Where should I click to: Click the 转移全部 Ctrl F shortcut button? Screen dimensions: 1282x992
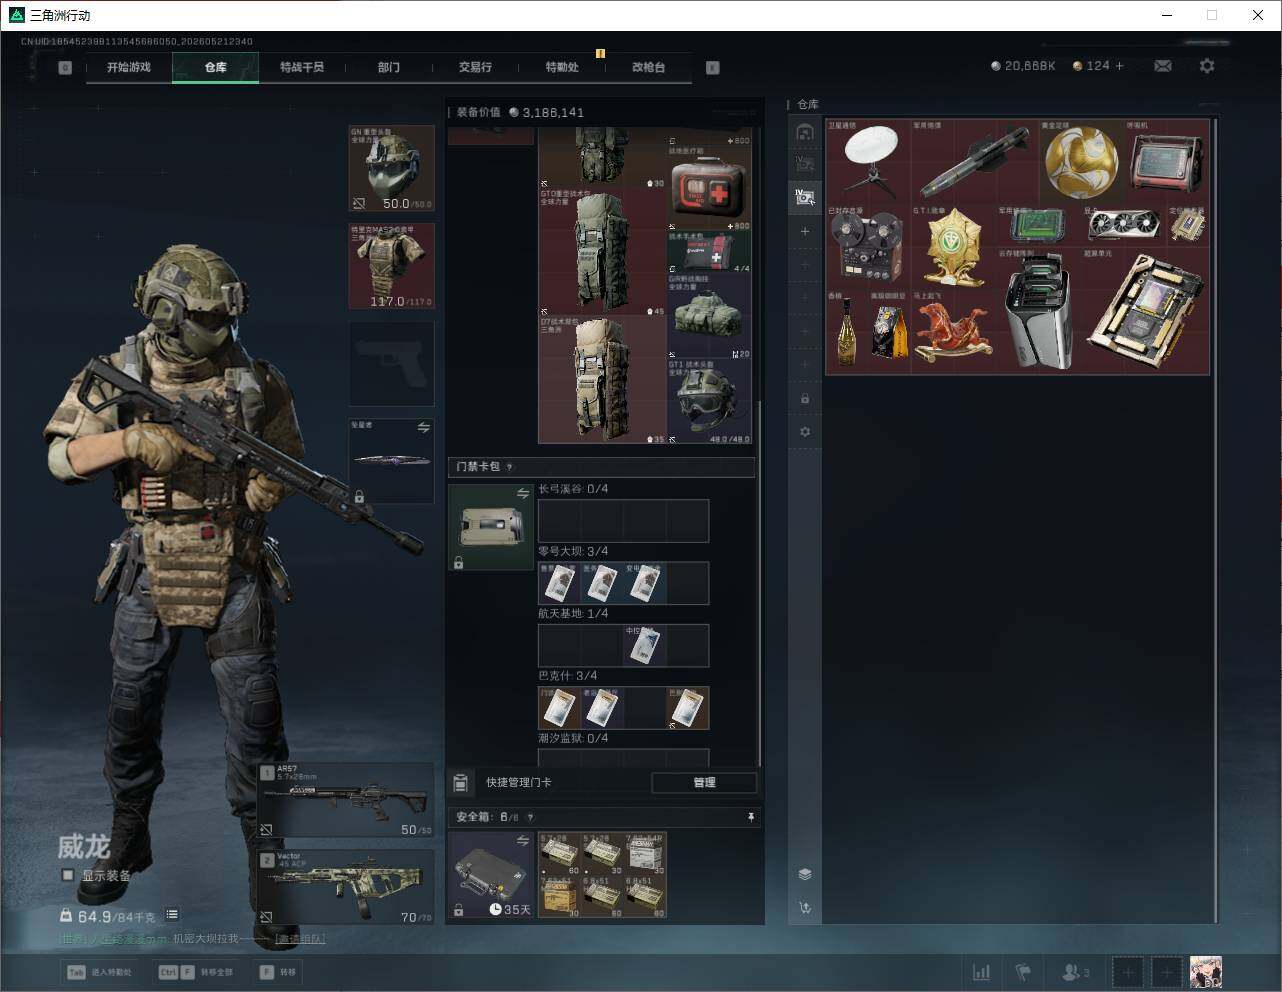click(x=197, y=972)
